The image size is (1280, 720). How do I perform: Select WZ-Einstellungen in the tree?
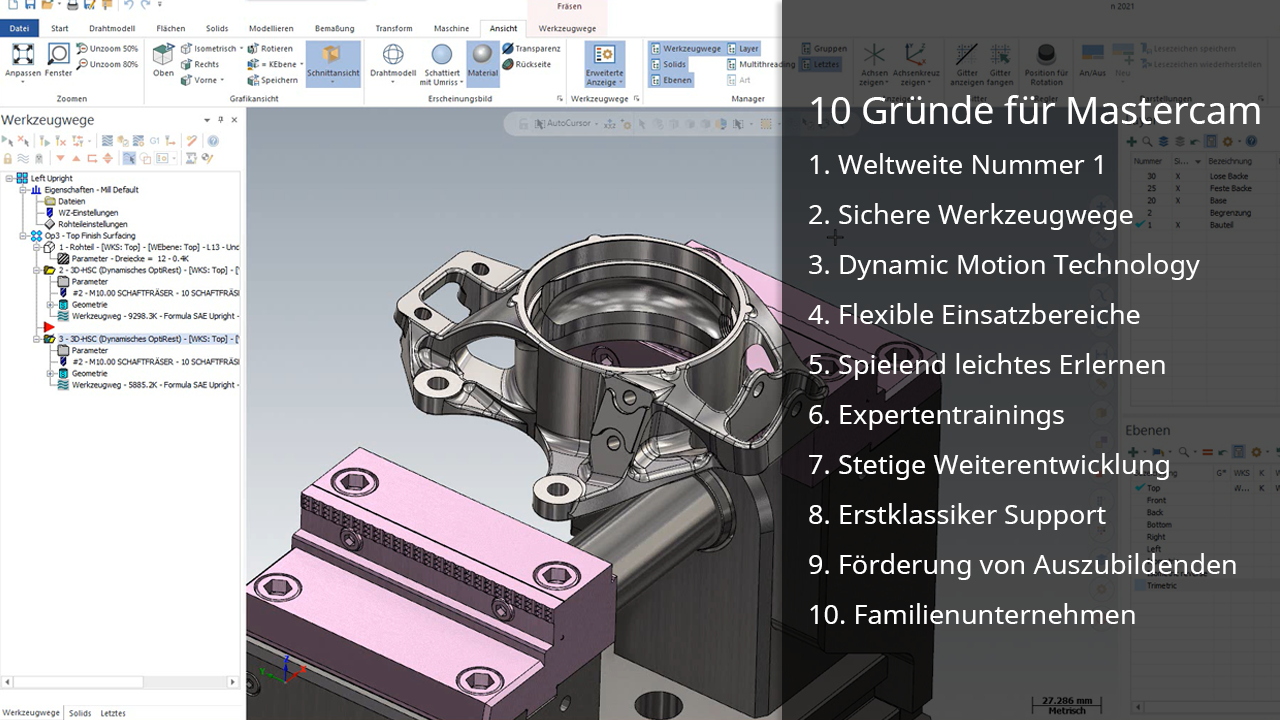point(88,213)
